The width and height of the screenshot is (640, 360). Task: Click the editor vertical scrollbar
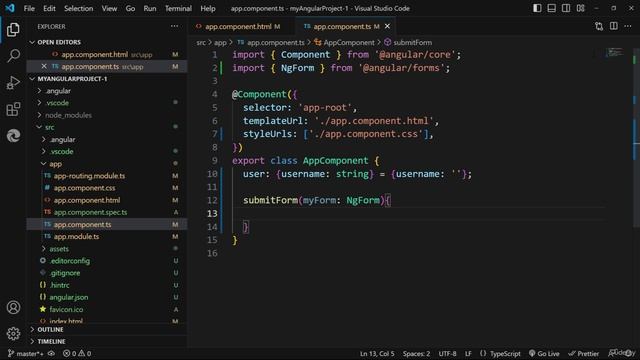click(x=636, y=139)
